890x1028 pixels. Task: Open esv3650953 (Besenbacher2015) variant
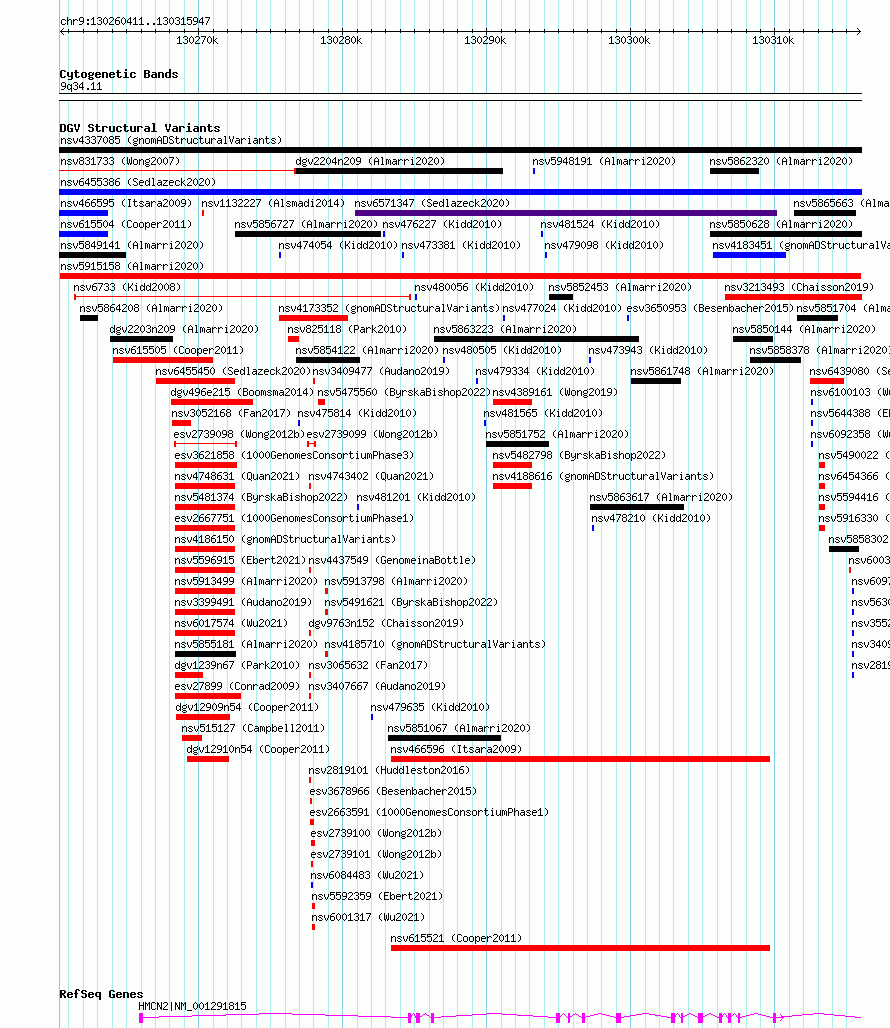coord(710,308)
